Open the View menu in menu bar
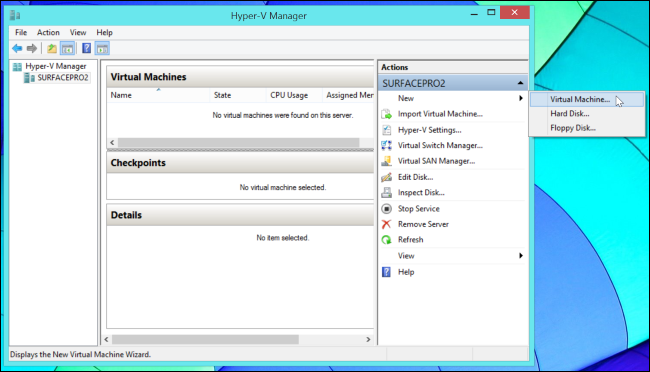Viewport: 650px width, 372px height. click(78, 32)
